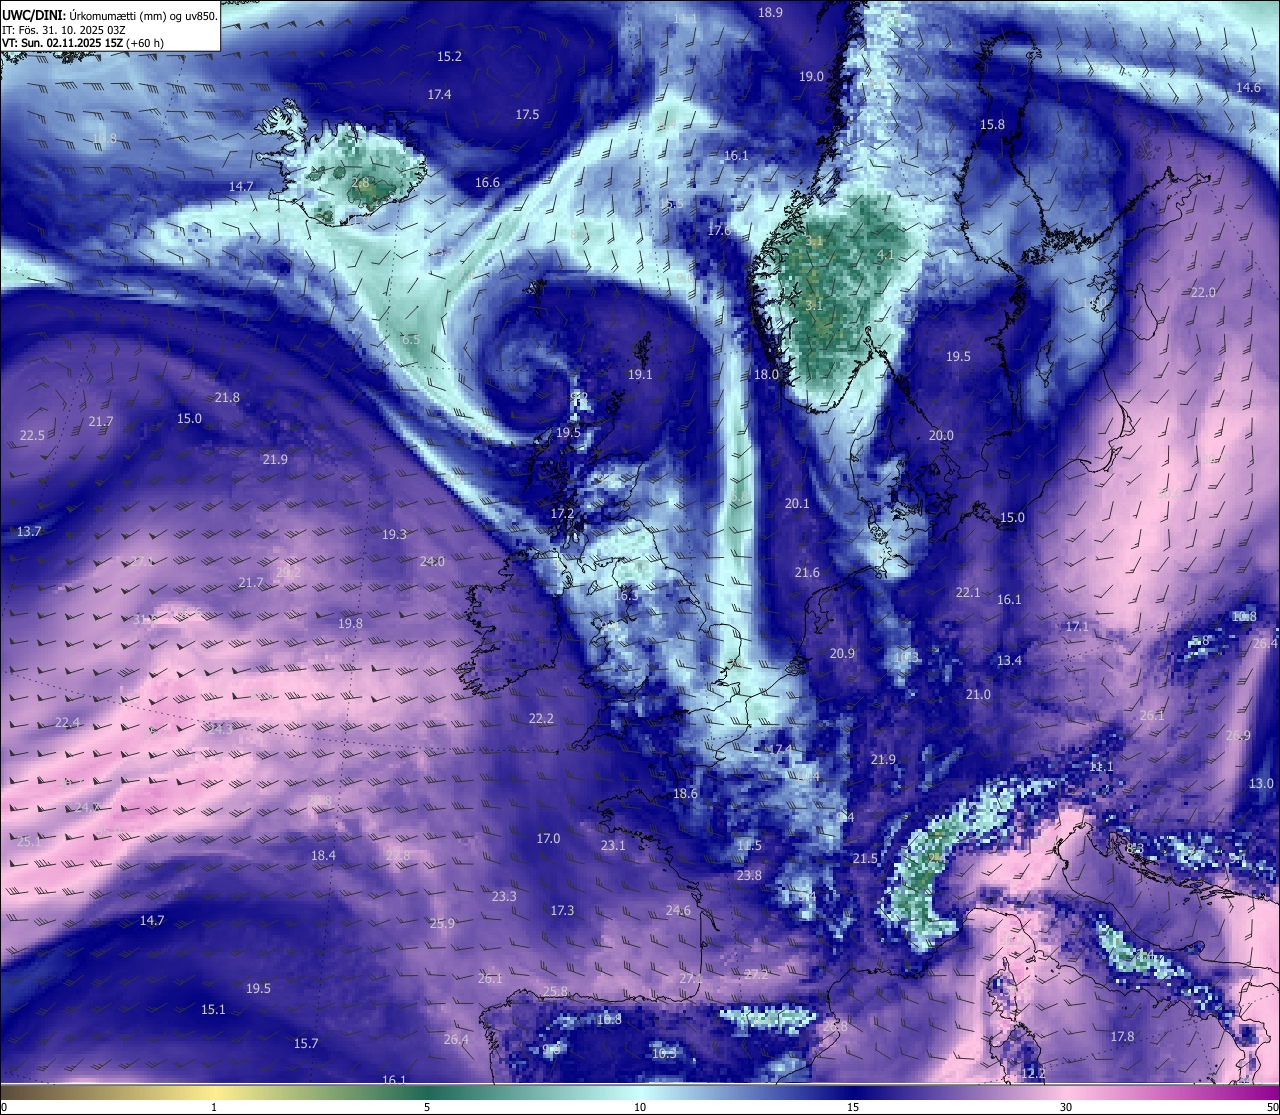Viewport: 1280px width, 1115px height.
Task: Click the color scale label '30'
Action: click(1066, 1107)
